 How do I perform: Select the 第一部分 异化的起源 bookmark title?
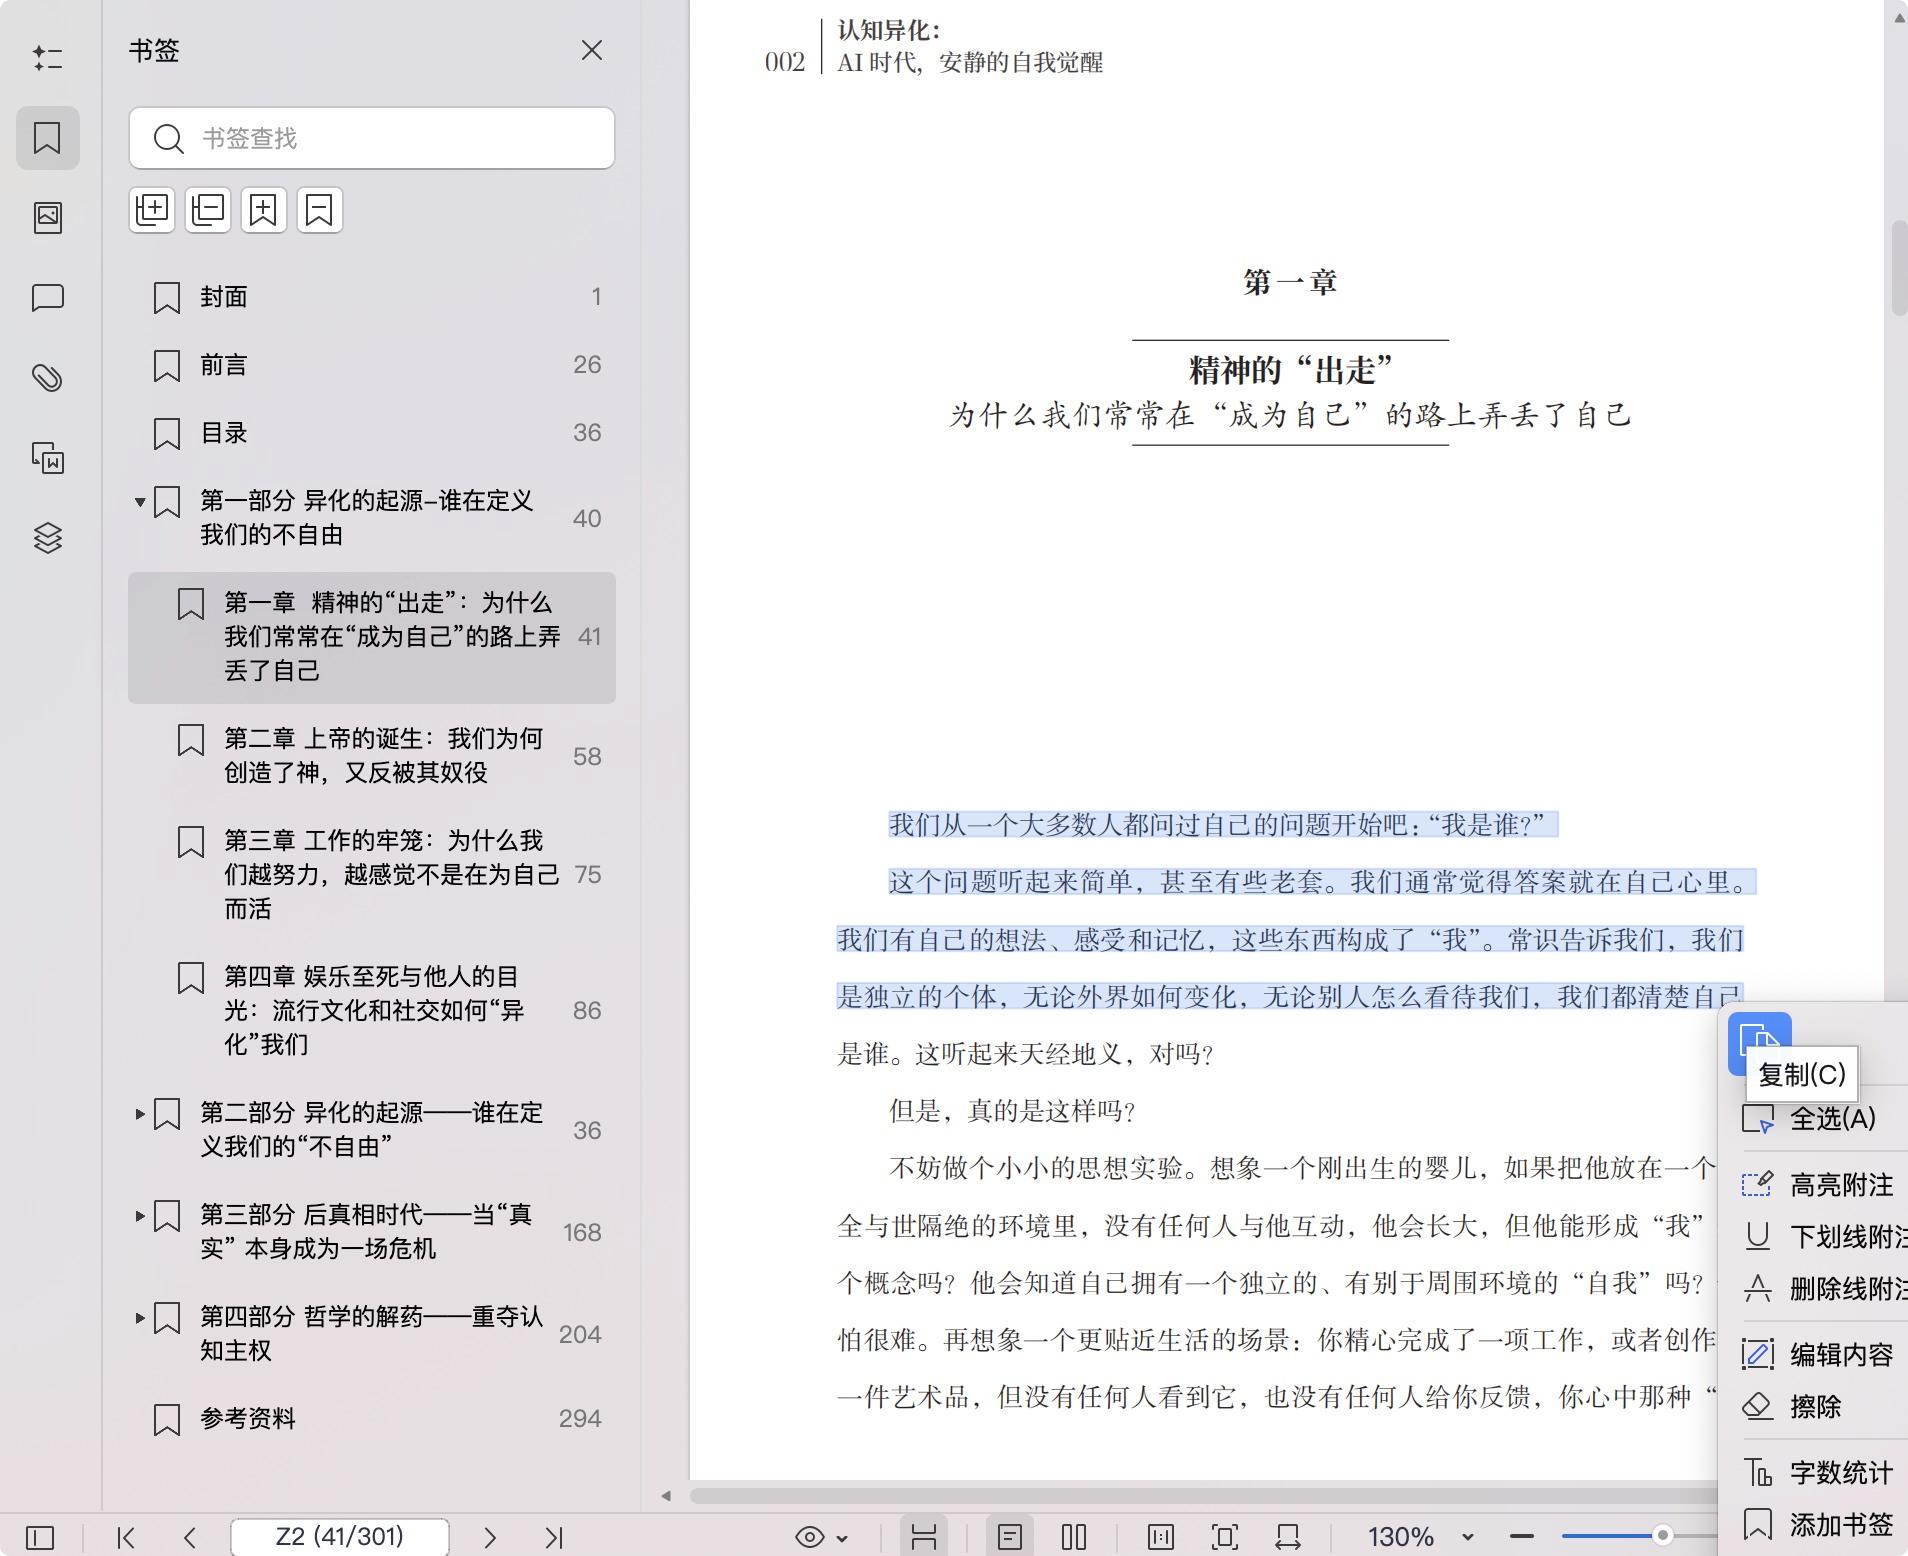click(x=366, y=518)
